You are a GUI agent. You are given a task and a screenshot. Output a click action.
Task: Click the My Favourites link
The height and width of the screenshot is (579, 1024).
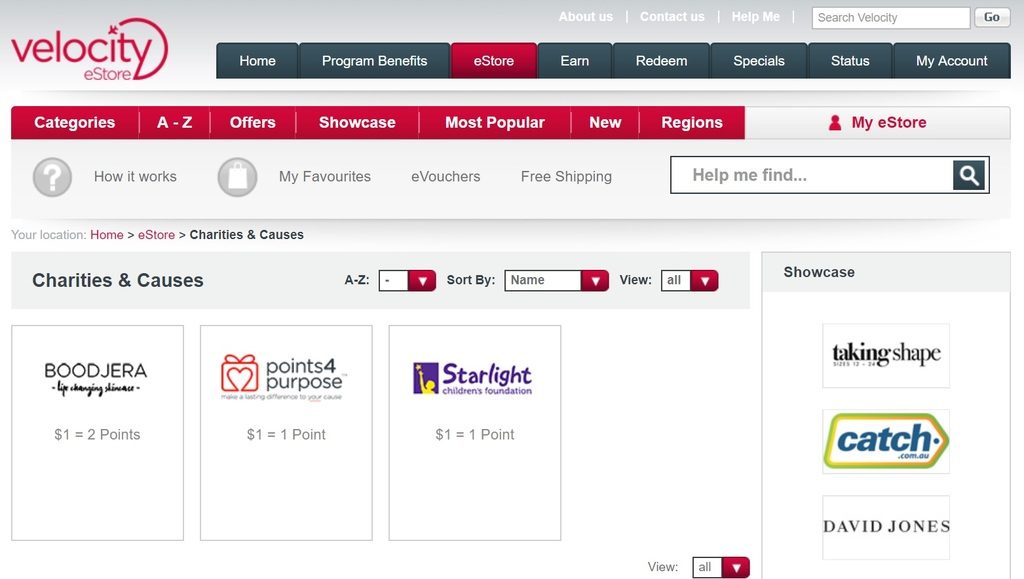(x=325, y=176)
